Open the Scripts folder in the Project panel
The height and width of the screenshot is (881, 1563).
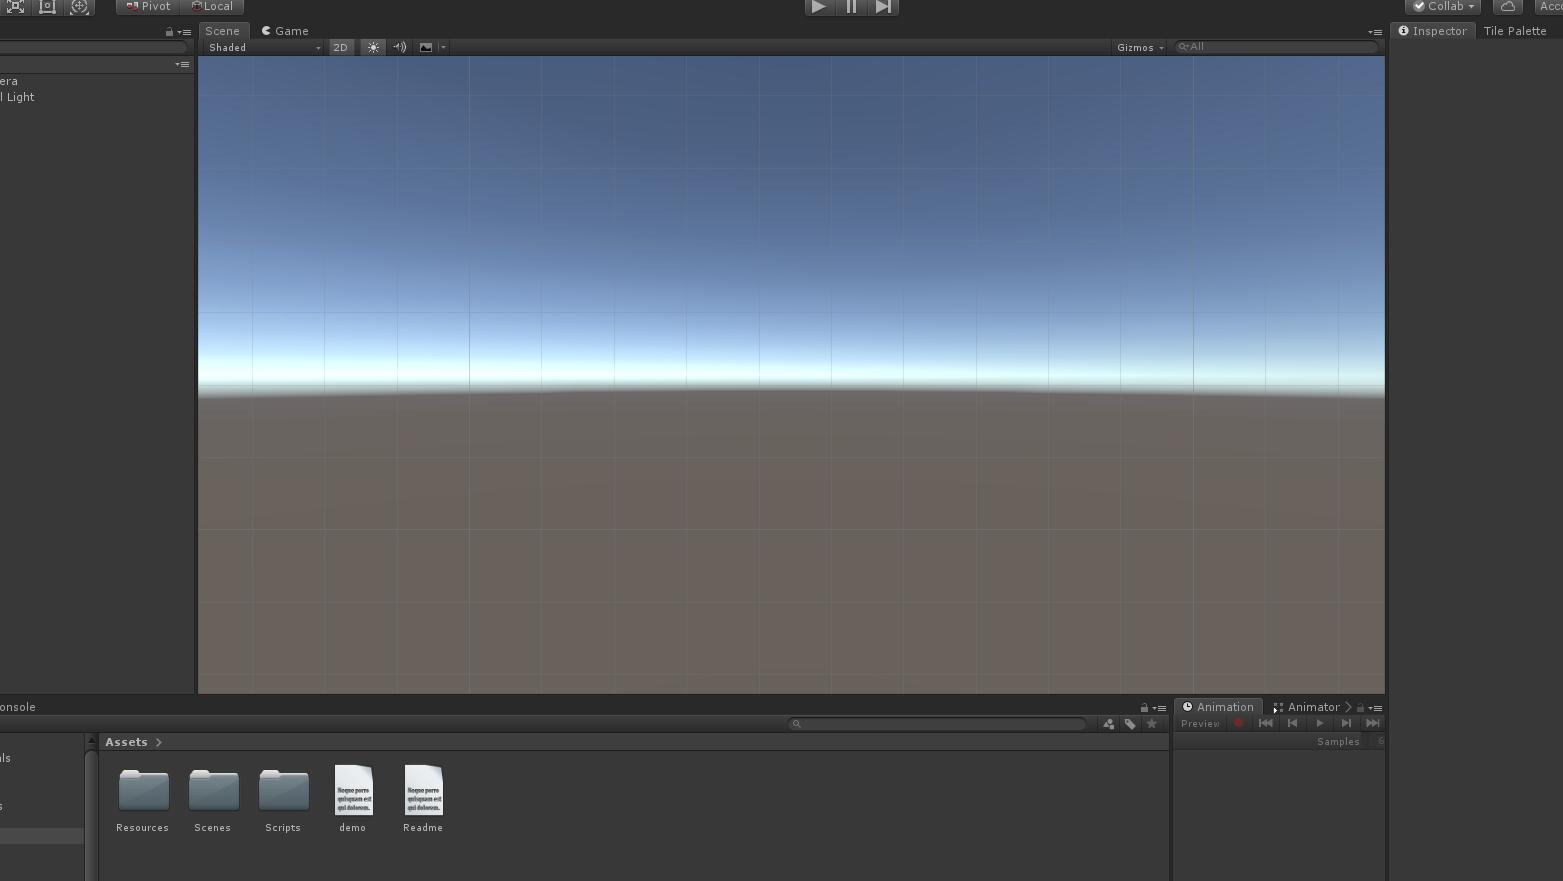(x=283, y=795)
